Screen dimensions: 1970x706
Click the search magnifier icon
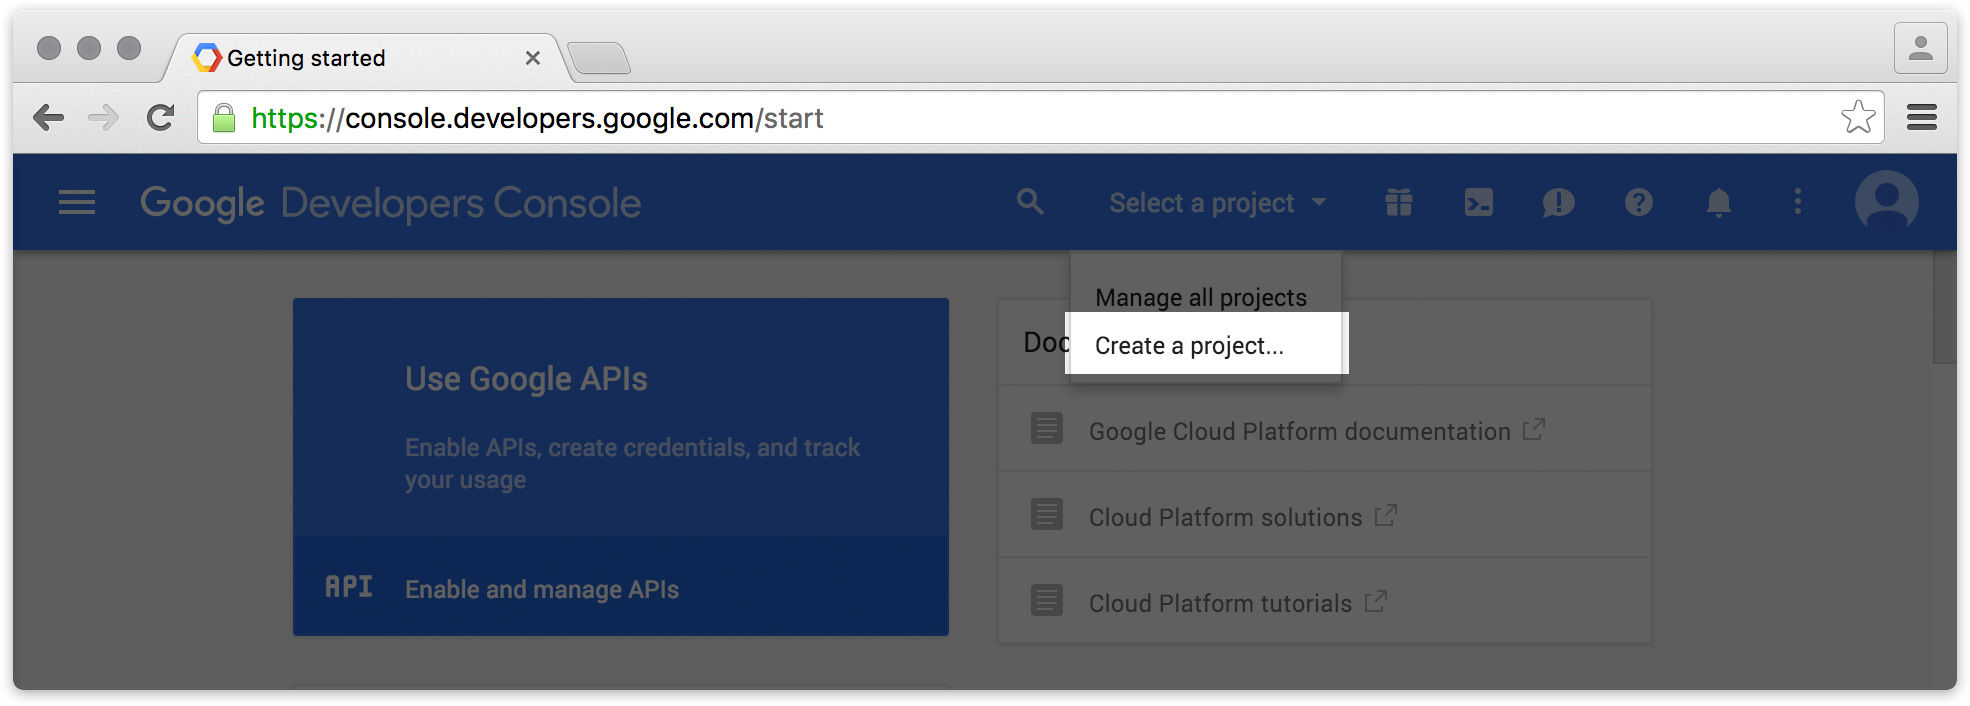(1030, 203)
